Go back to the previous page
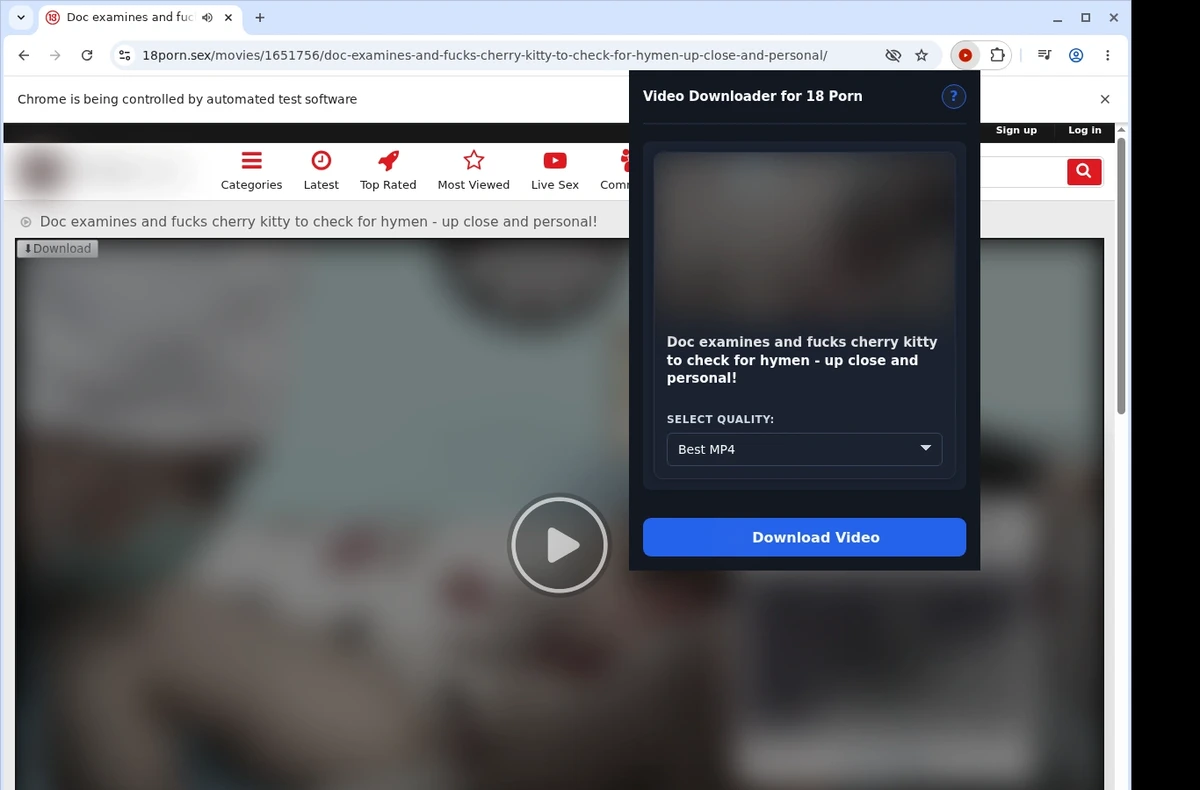This screenshot has width=1200, height=790. (x=24, y=56)
